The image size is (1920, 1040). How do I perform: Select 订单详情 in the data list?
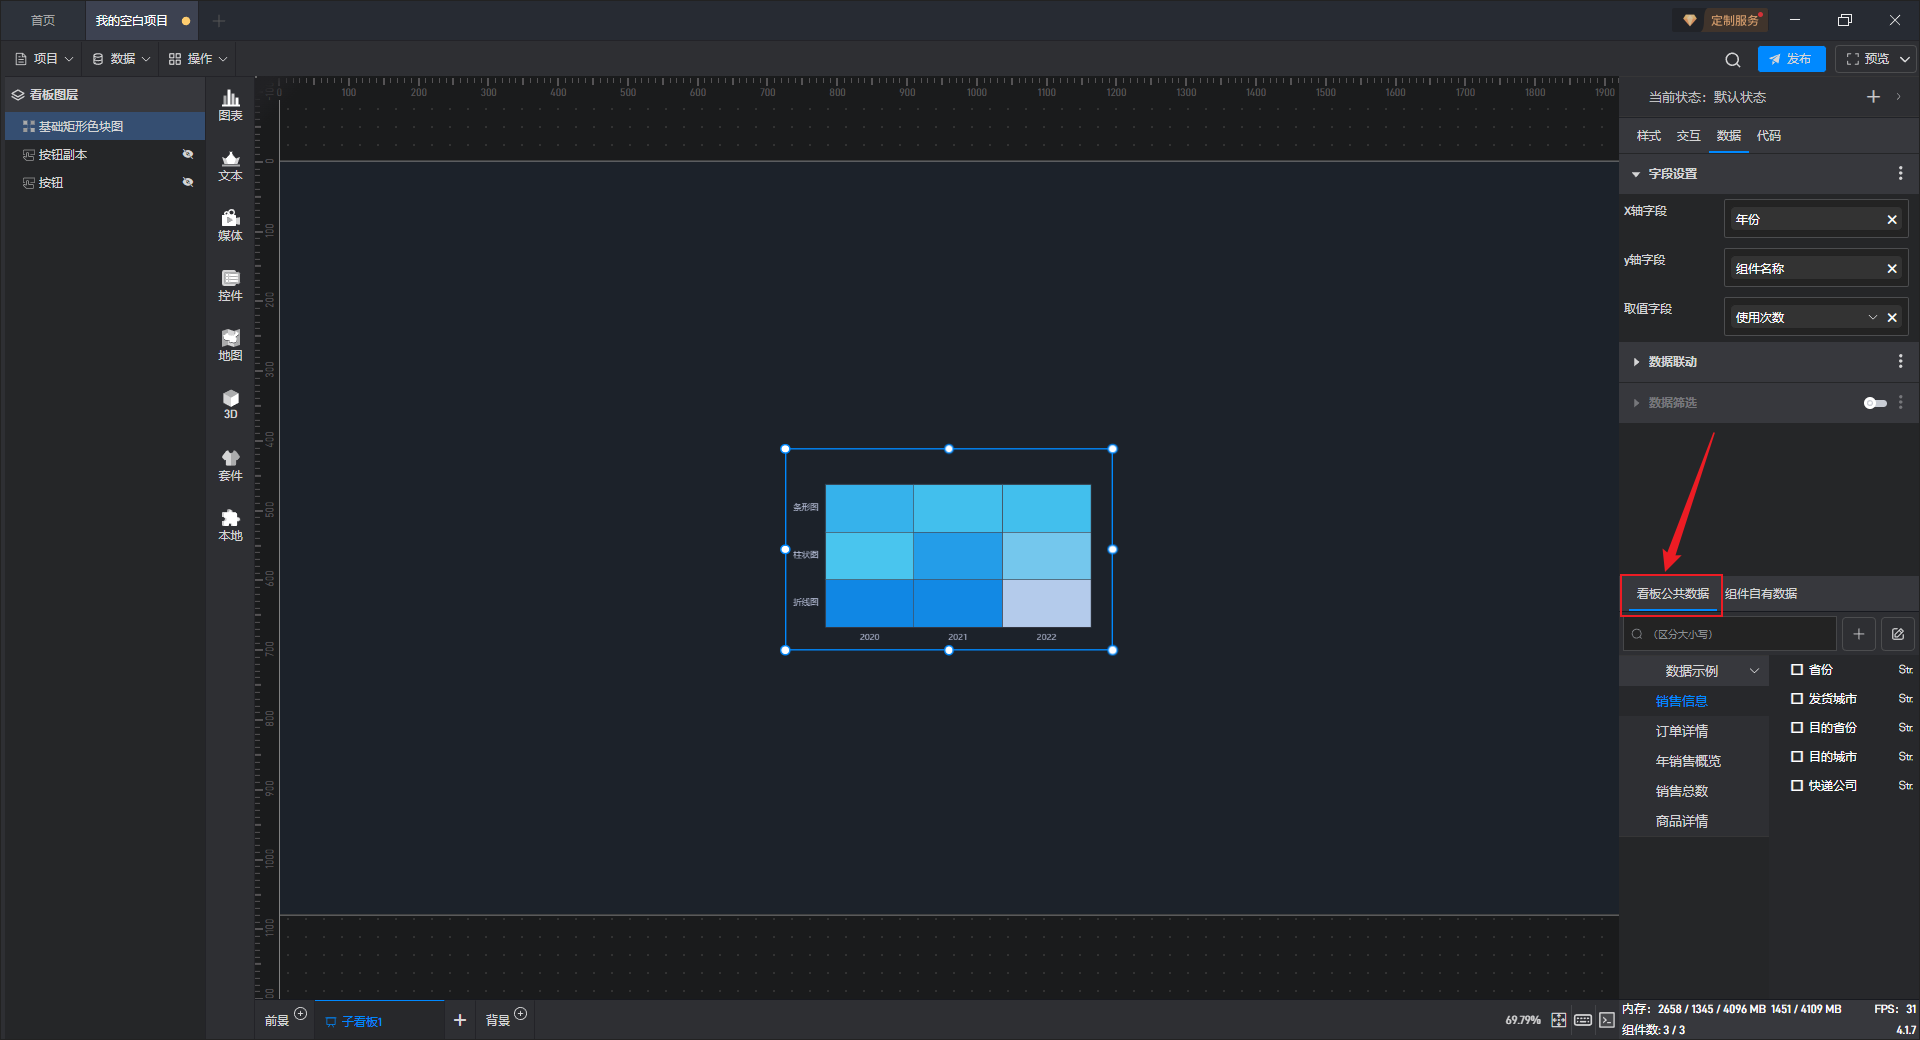(1682, 731)
